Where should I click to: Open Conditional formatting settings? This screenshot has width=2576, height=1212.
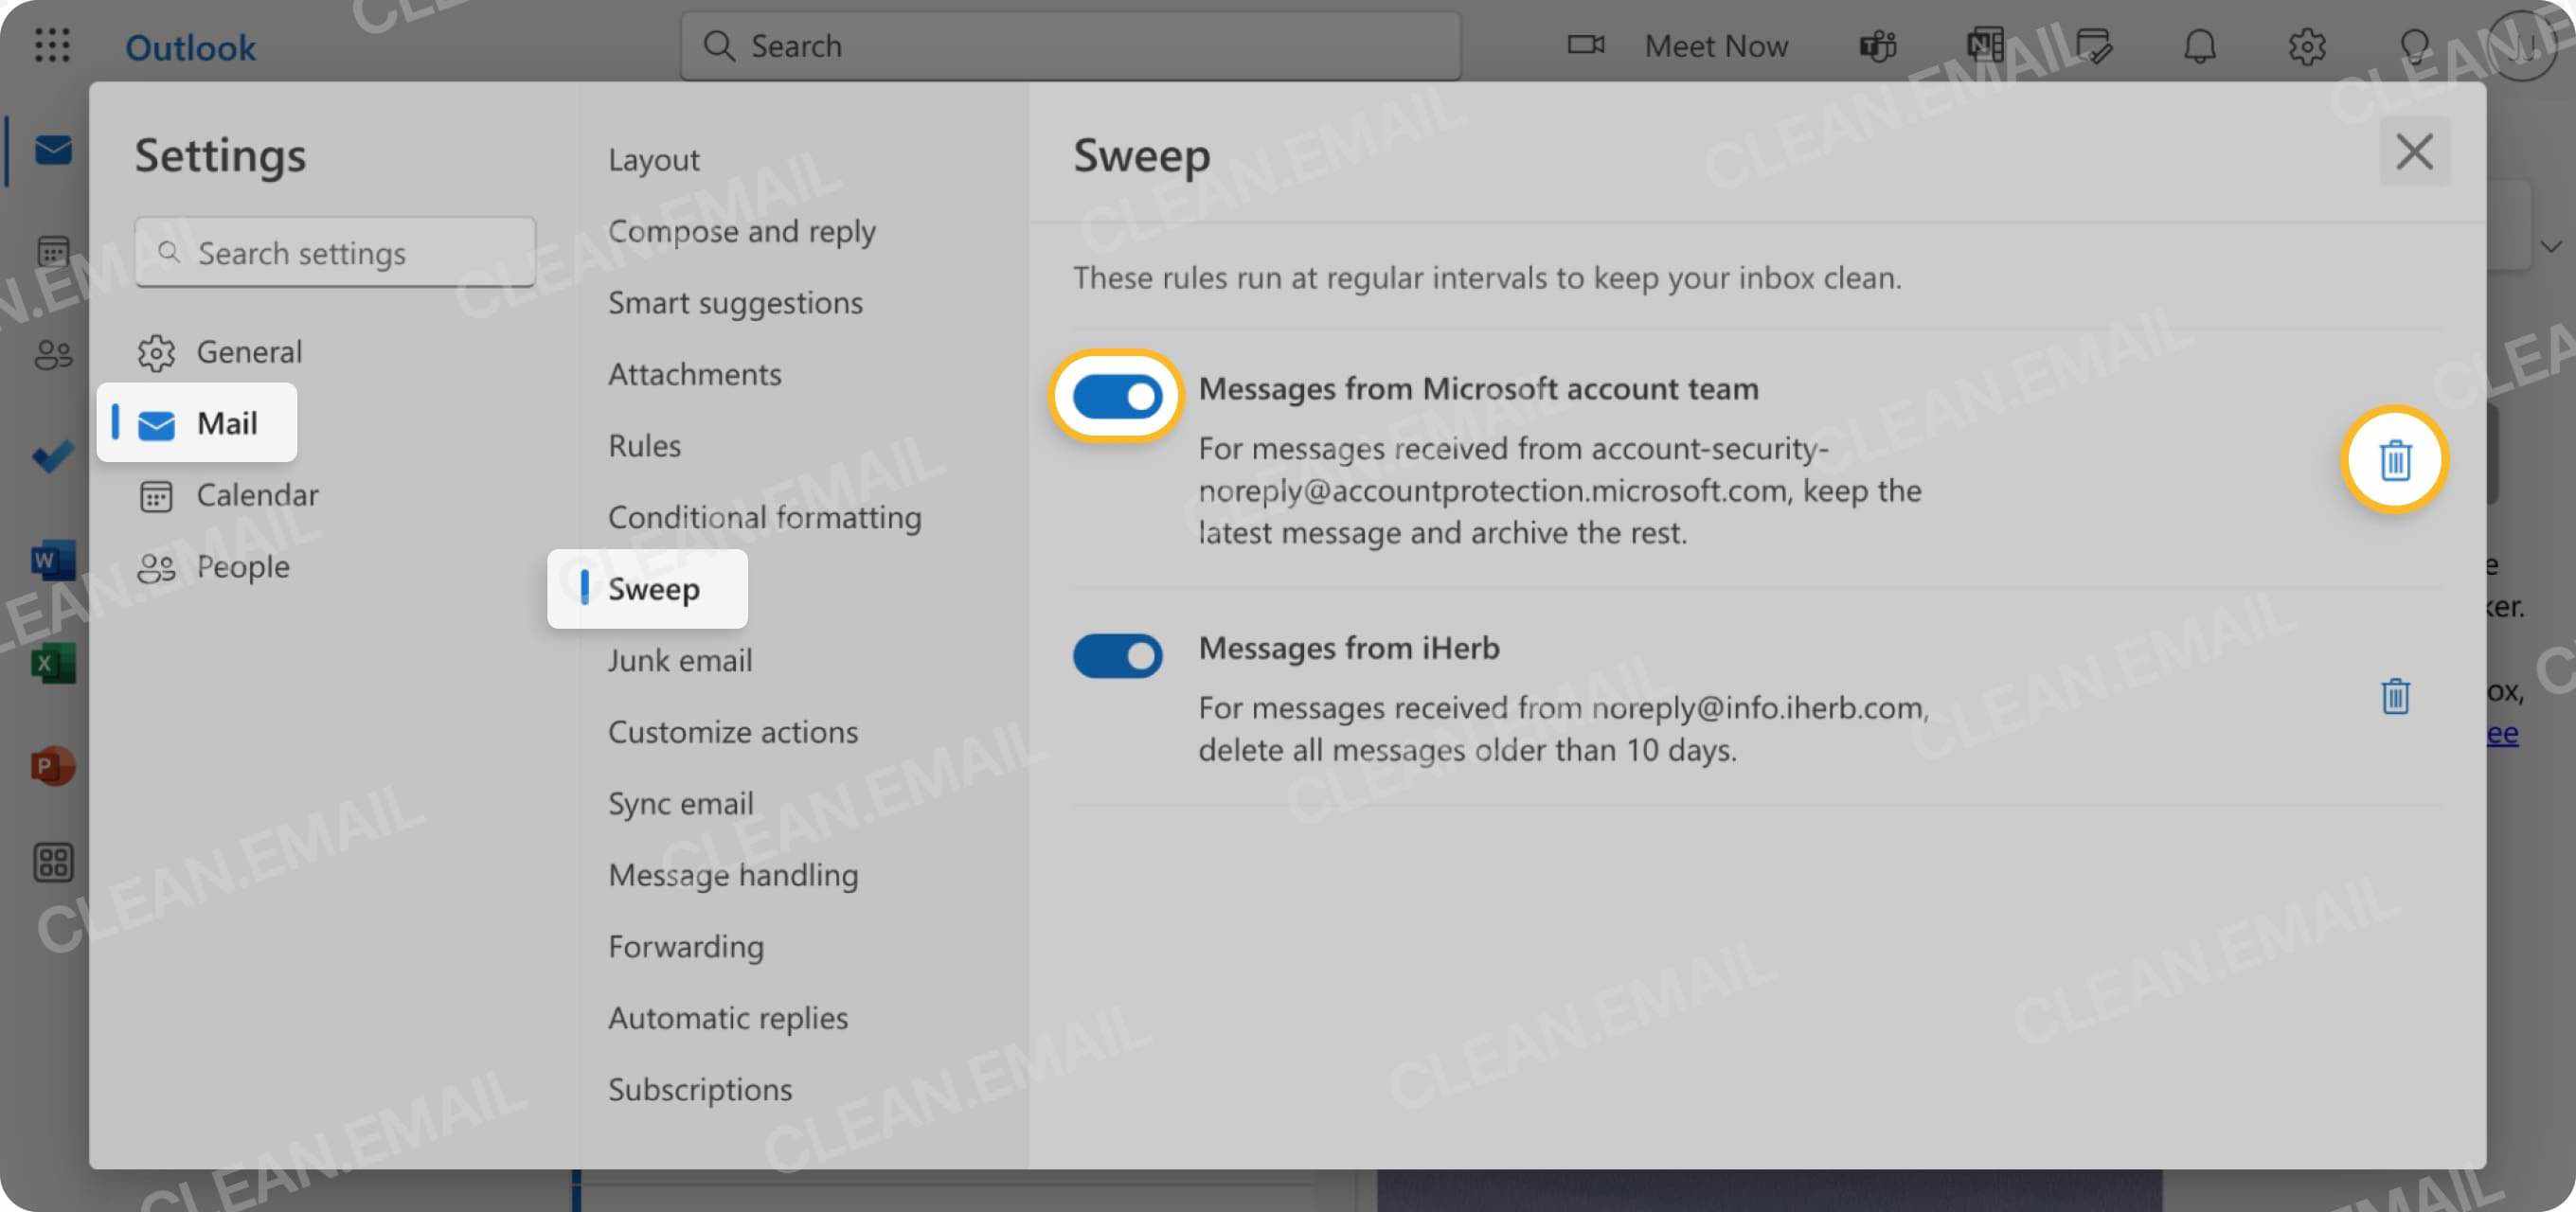pos(765,517)
